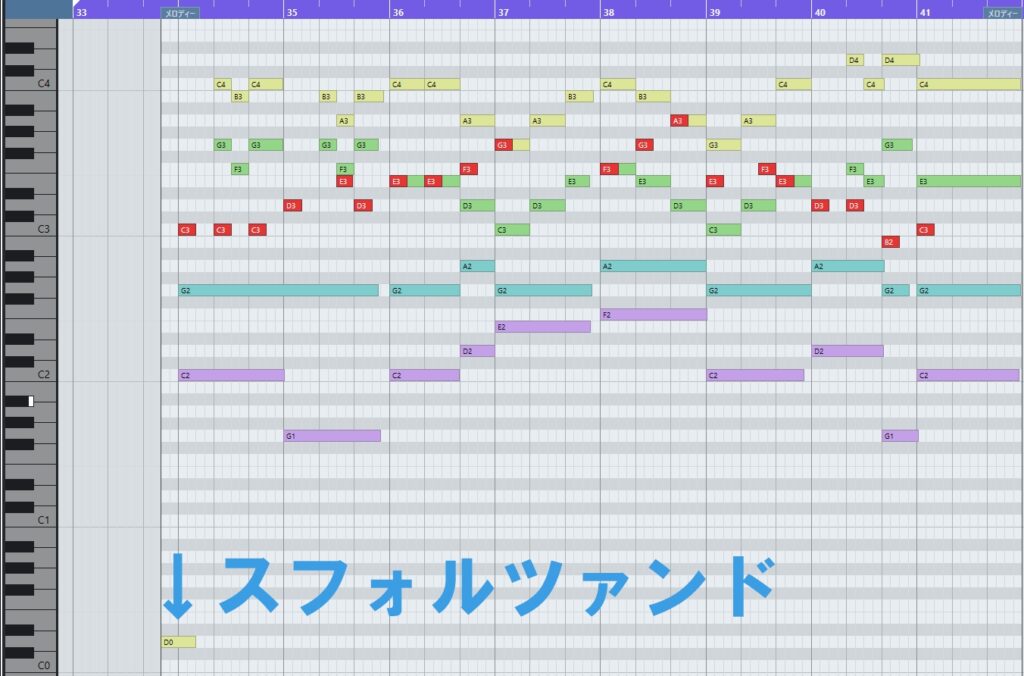
Task: Click bar 33 on the ruler
Action: [81, 12]
